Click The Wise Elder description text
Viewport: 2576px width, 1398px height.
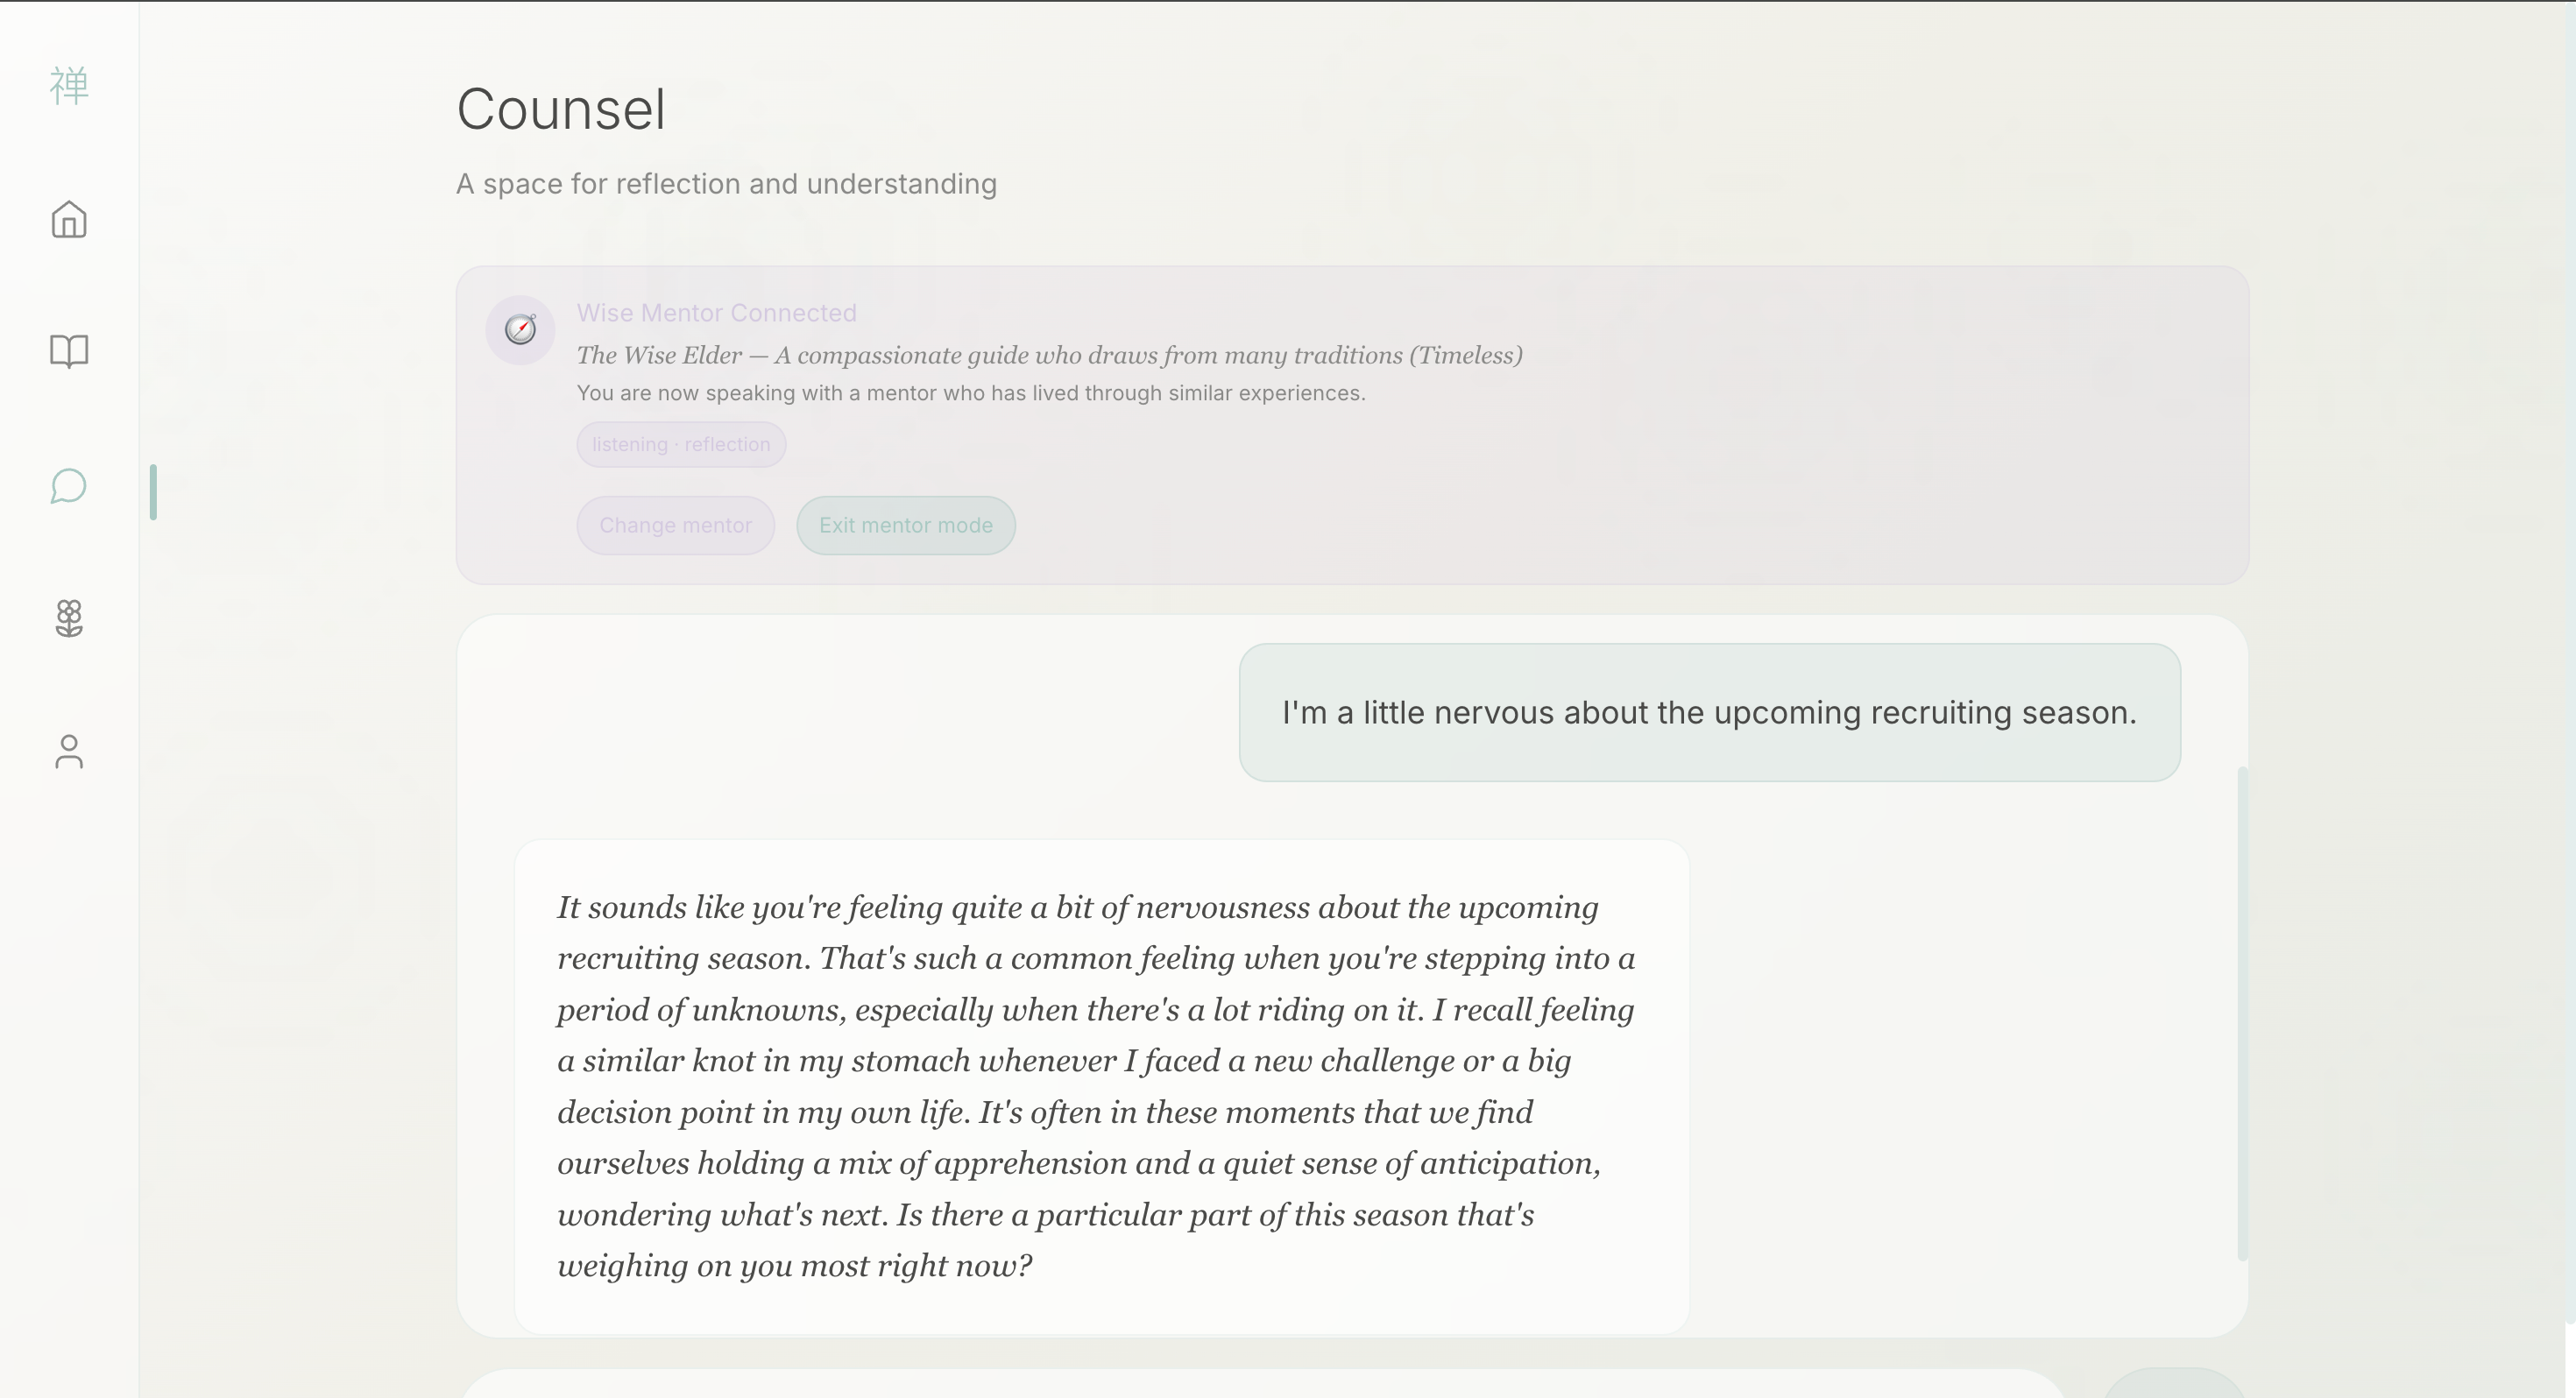tap(1048, 355)
